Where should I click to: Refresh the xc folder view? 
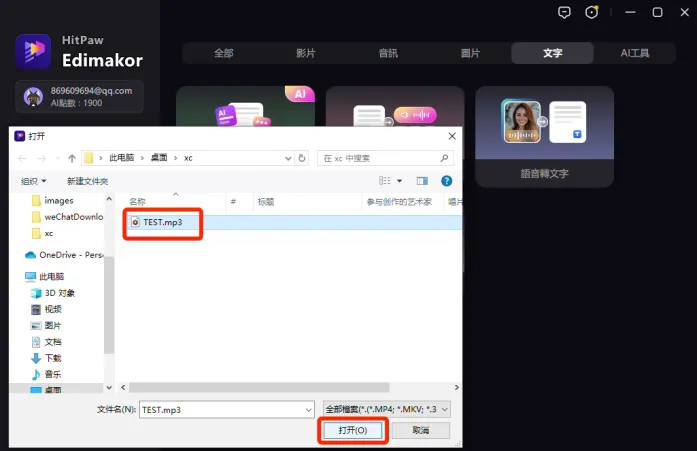pos(302,158)
